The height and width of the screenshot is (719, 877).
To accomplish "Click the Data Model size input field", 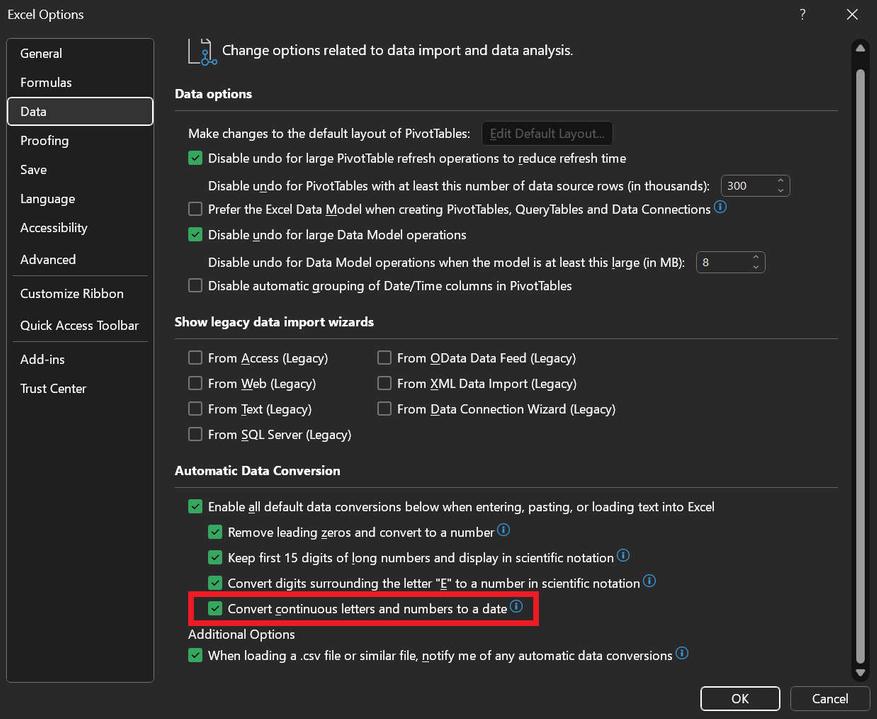I will tap(722, 262).
